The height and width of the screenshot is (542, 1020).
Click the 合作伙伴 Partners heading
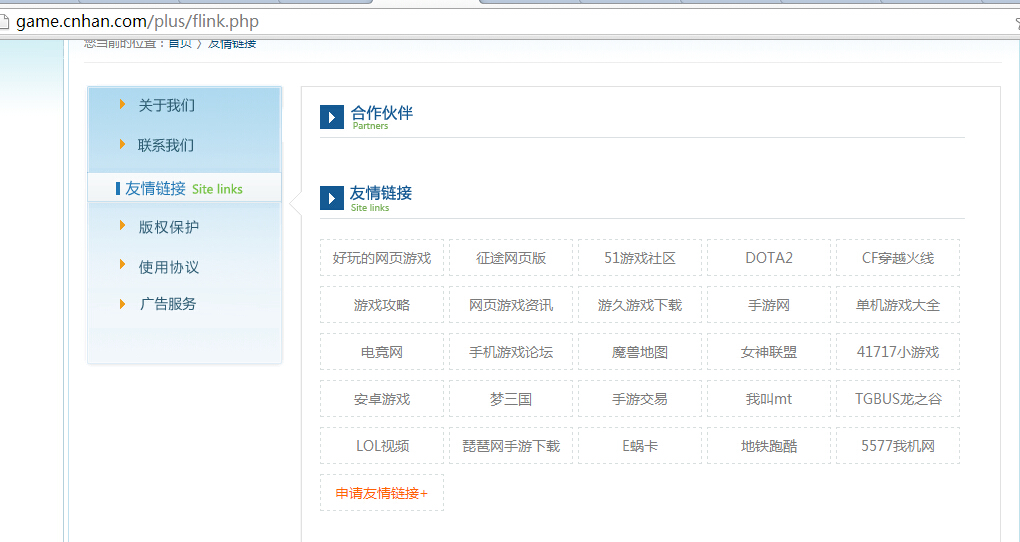coord(381,116)
